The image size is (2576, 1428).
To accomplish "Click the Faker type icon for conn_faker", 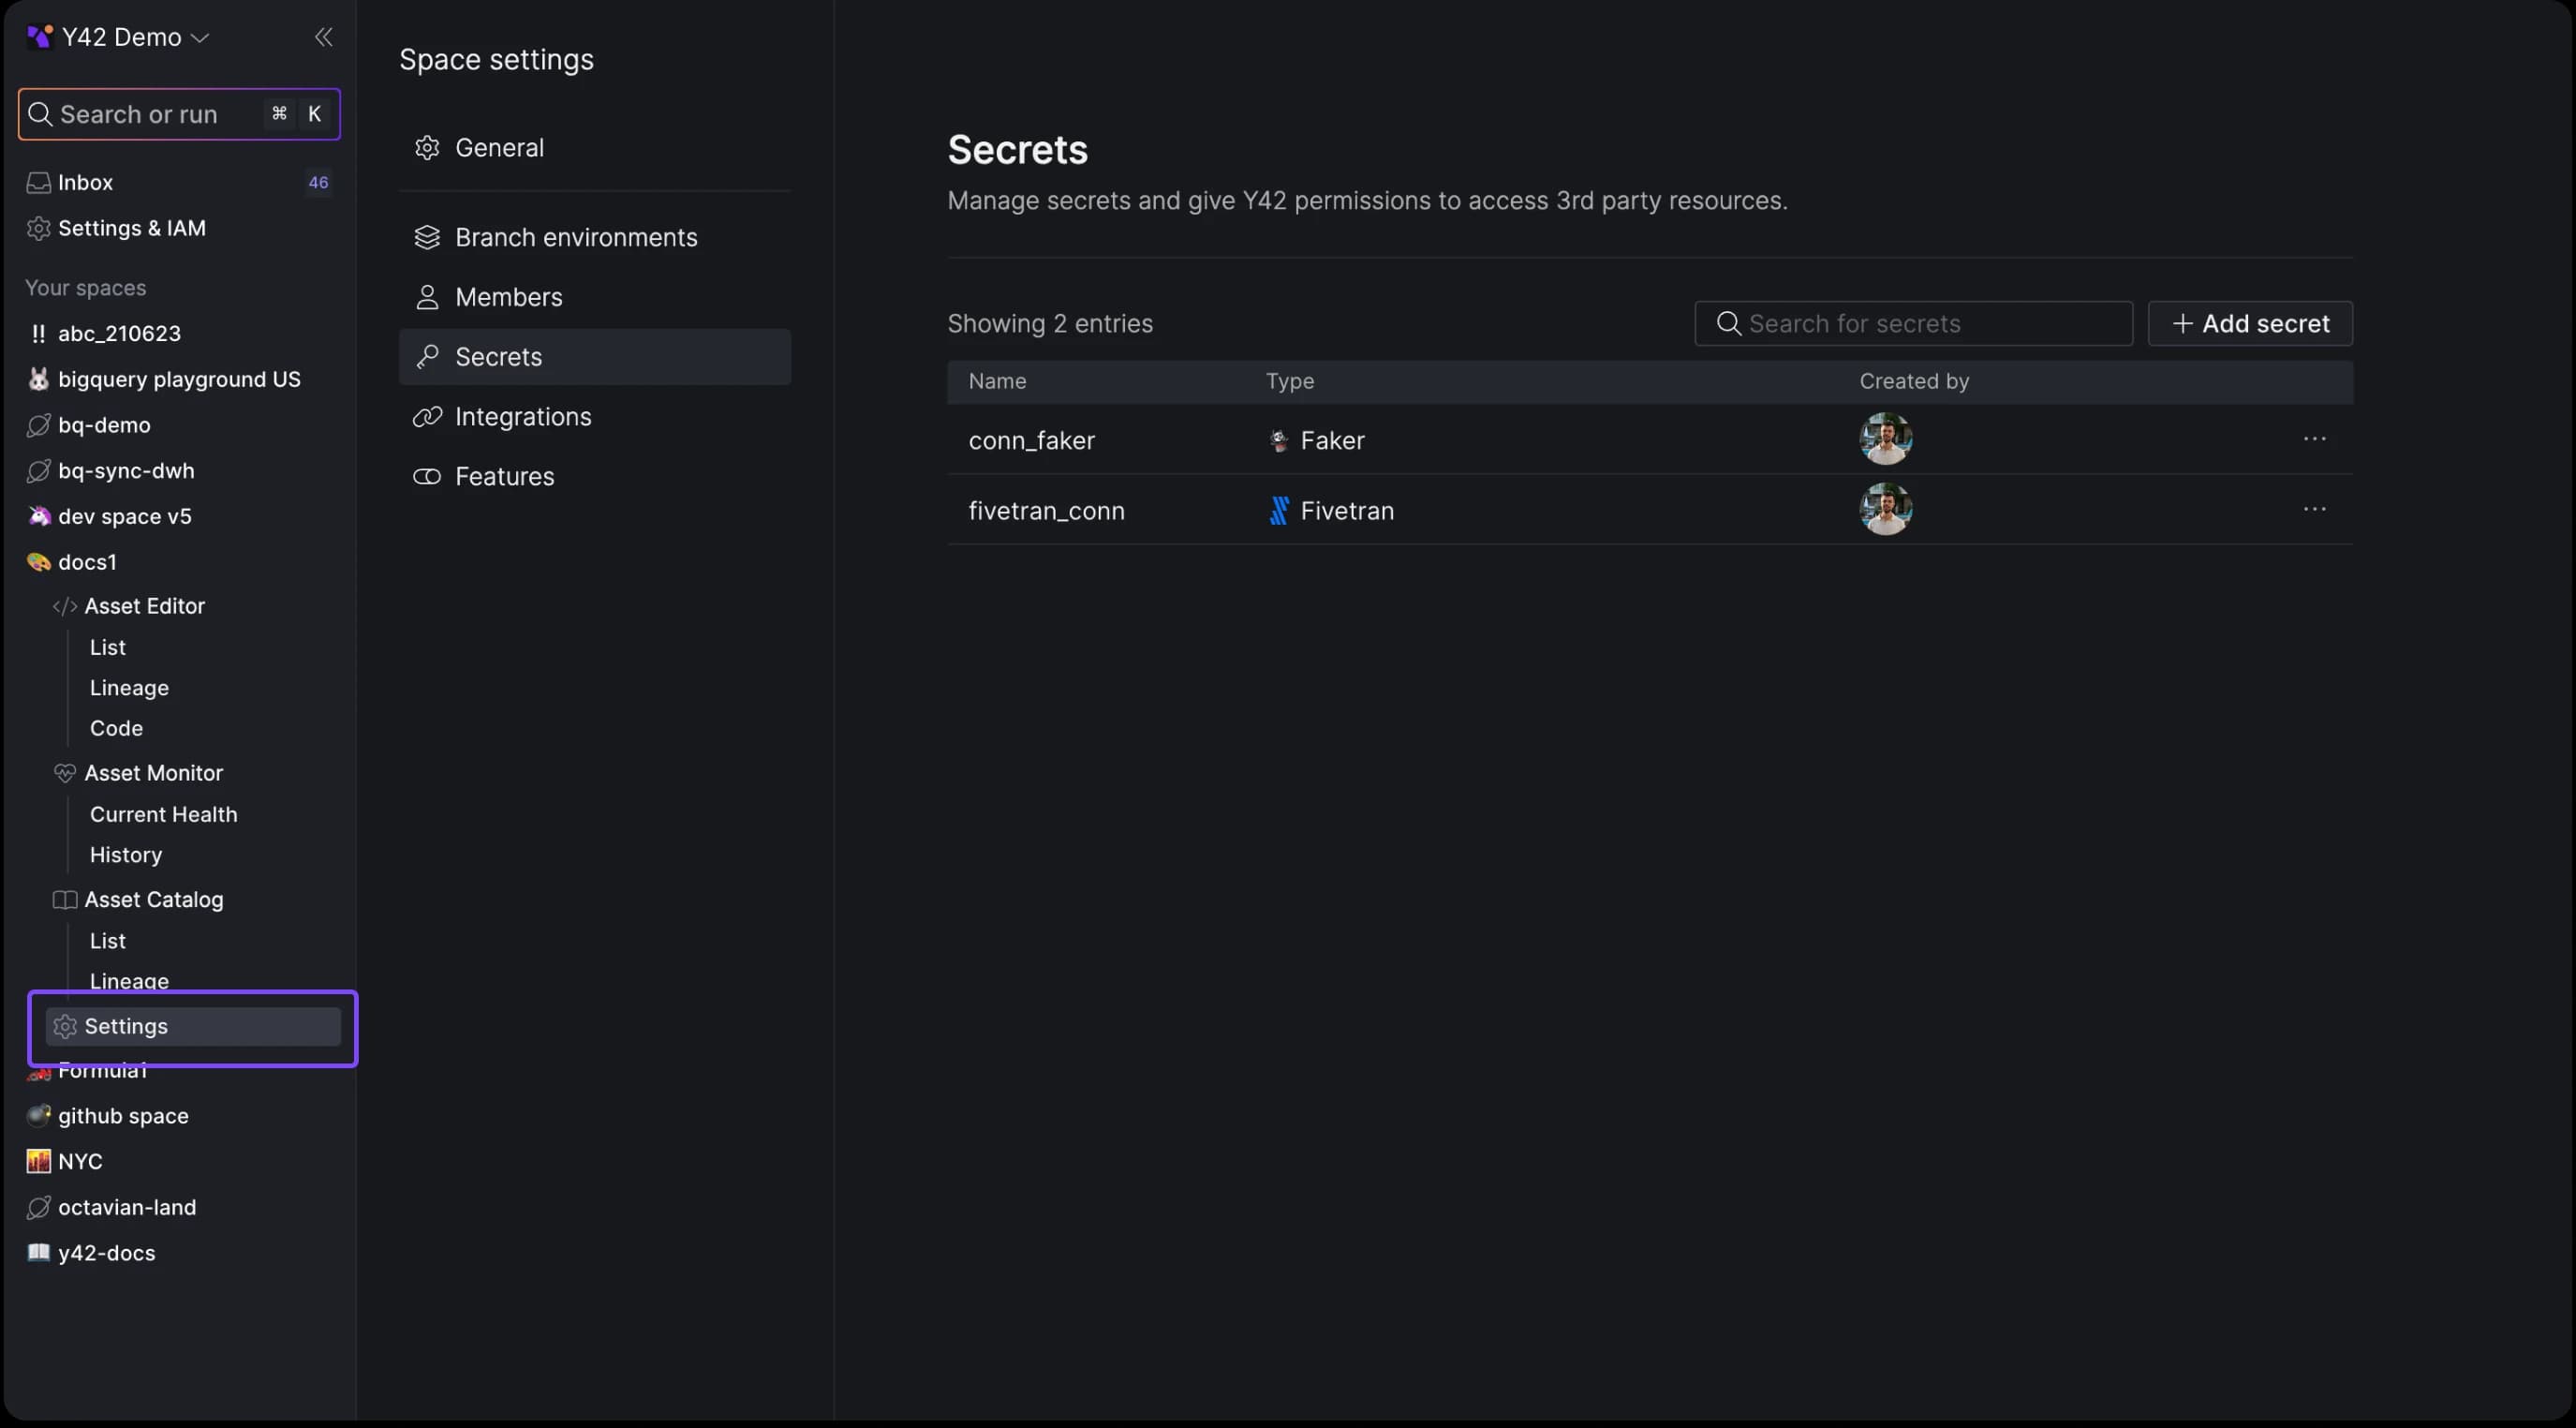I will [x=1278, y=438].
